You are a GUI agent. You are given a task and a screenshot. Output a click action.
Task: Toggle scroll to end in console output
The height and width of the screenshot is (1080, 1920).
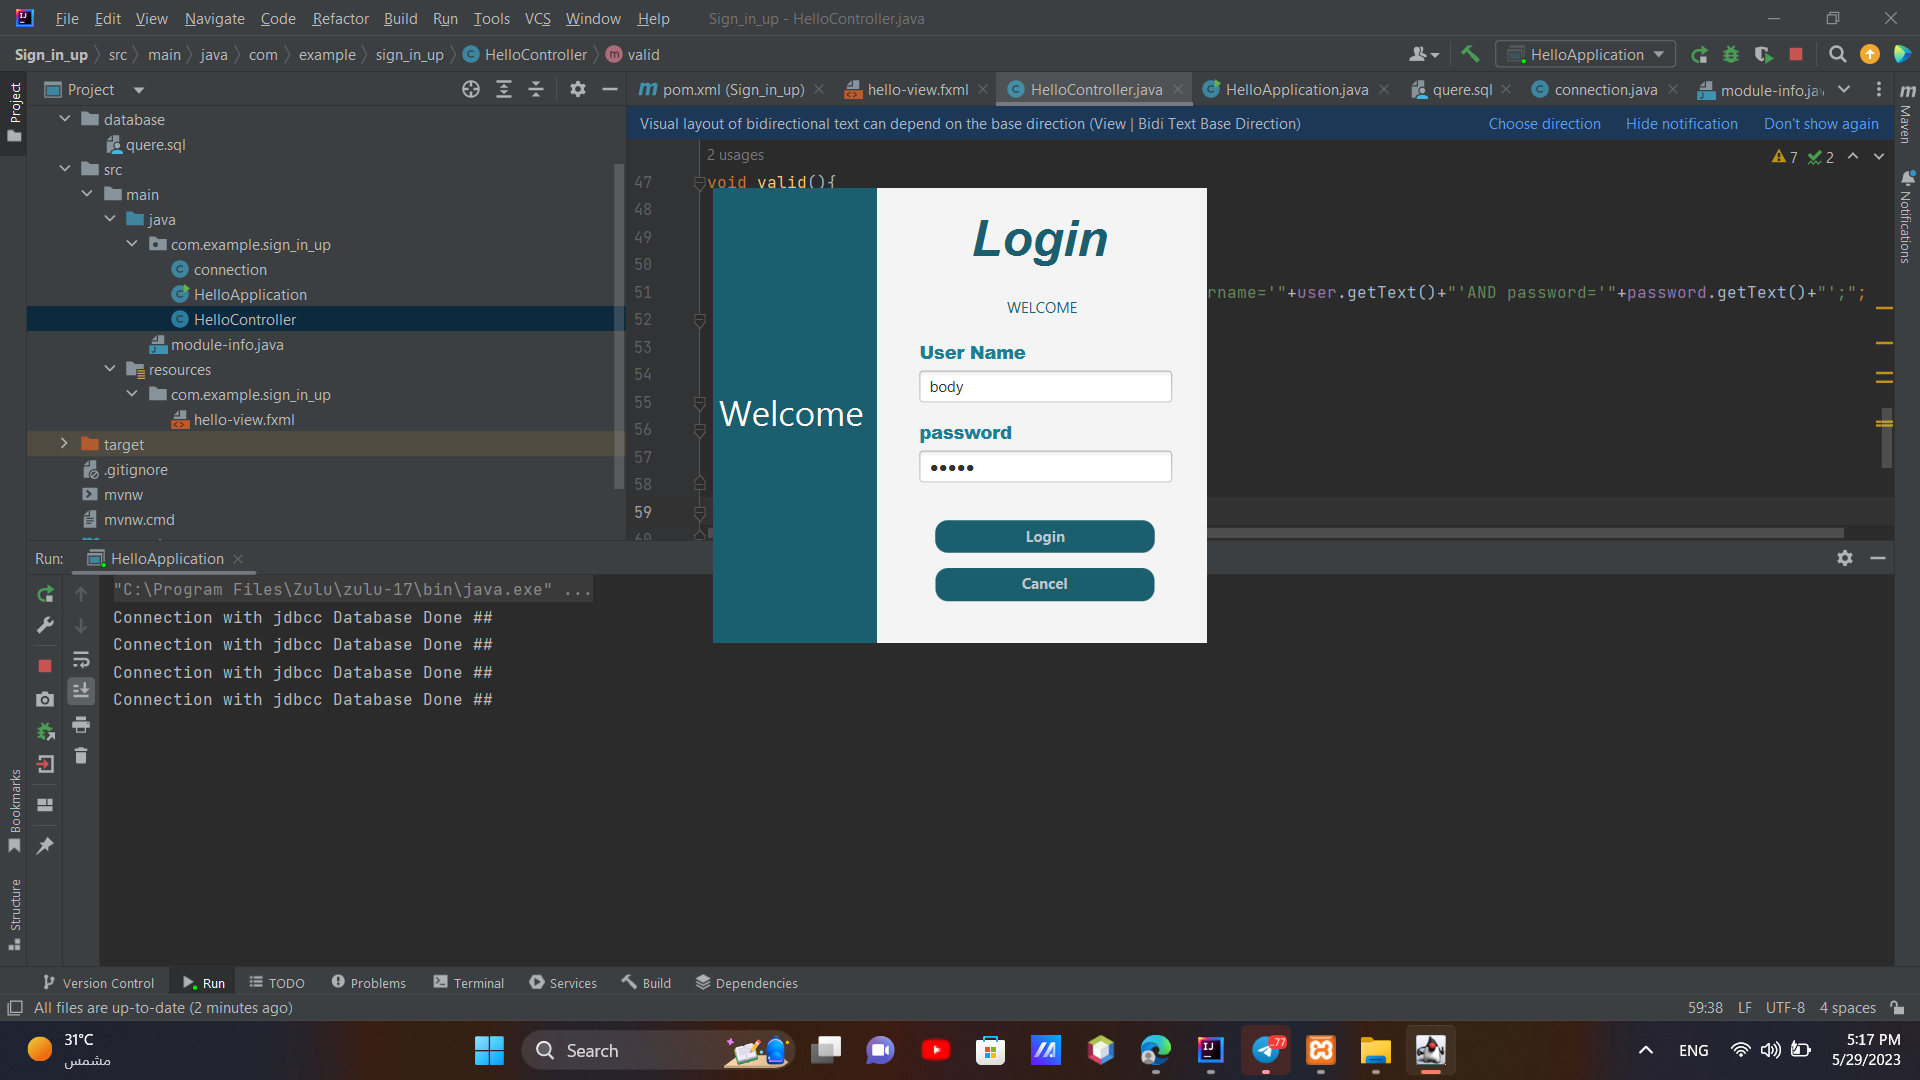(x=81, y=690)
